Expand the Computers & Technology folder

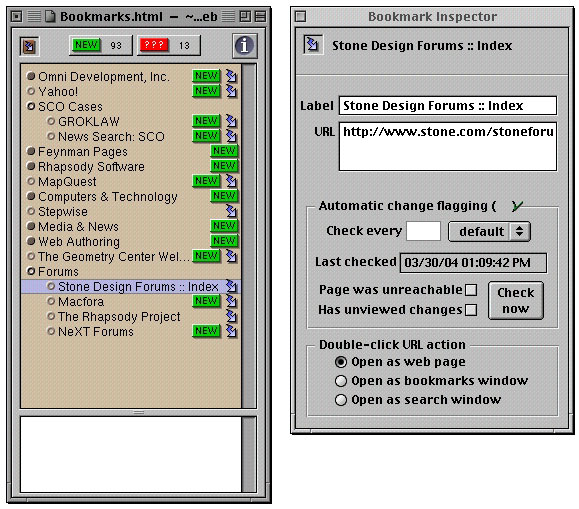[31, 196]
